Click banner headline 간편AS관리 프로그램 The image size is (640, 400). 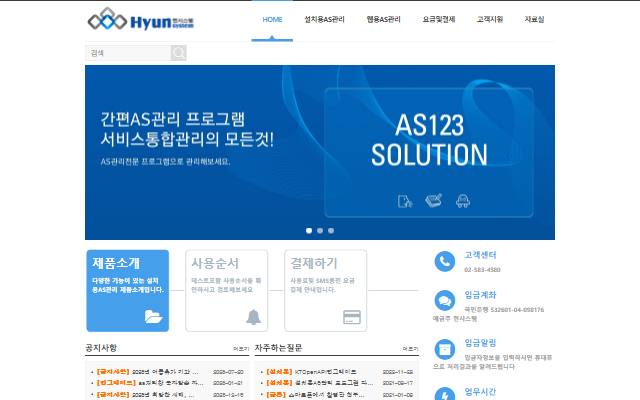pyautogui.click(x=173, y=119)
